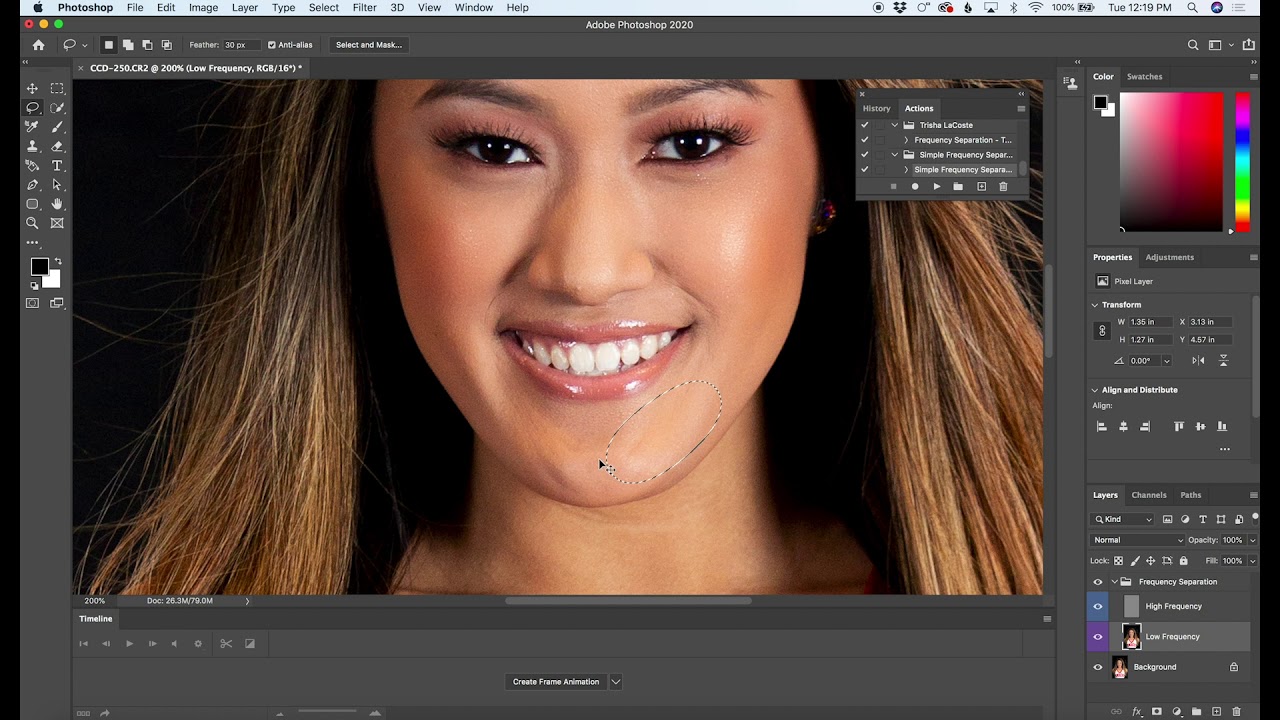The height and width of the screenshot is (720, 1280).
Task: Open Spotlight search in menu bar
Action: (x=1192, y=7)
